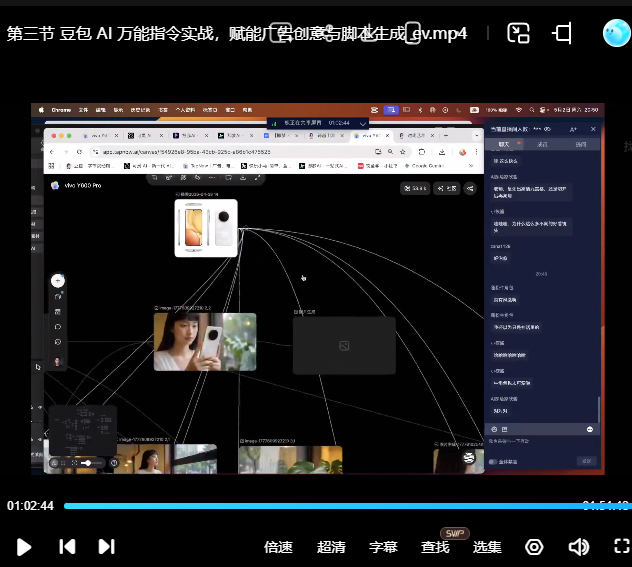Image resolution: width=632 pixels, height=567 pixels.
Task: Switch to the rightmost chat panel tab
Action: click(580, 144)
